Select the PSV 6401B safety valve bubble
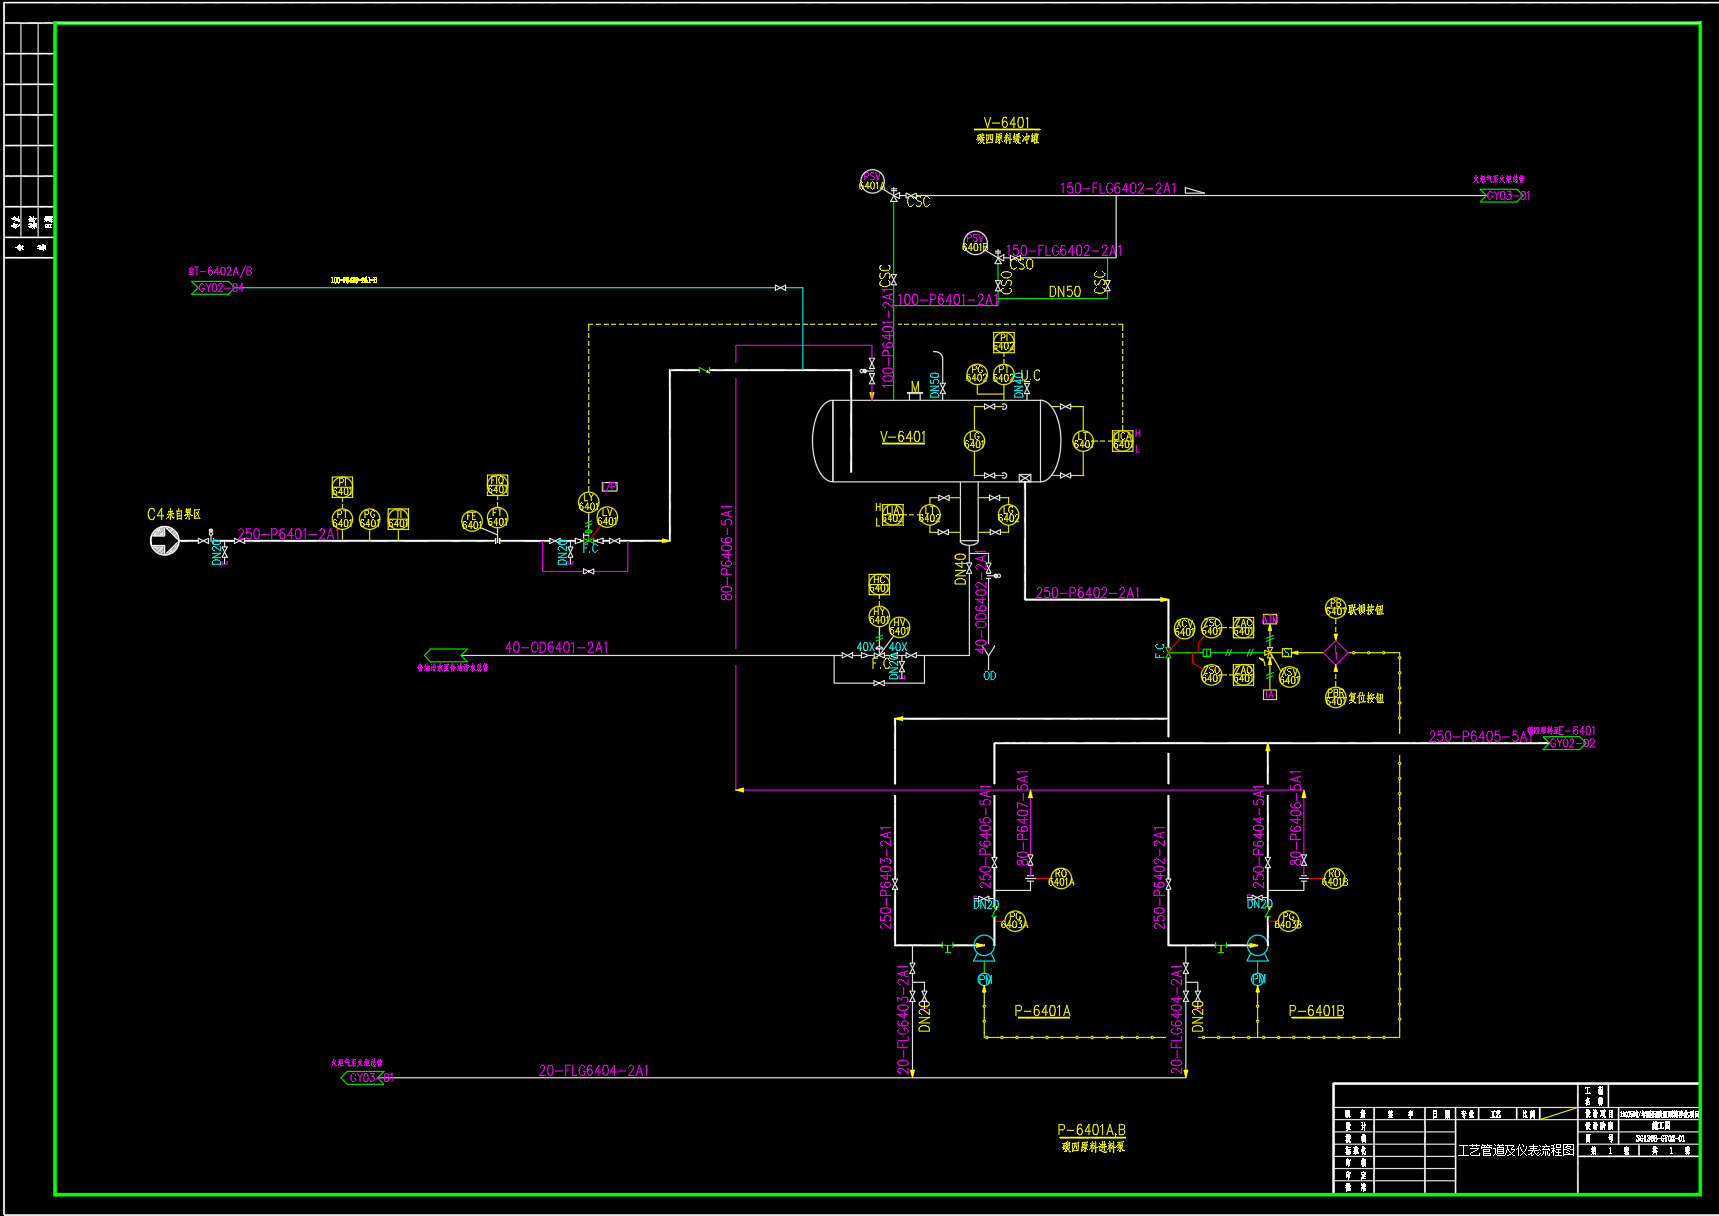Image resolution: width=1719 pixels, height=1216 pixels. coord(975,243)
